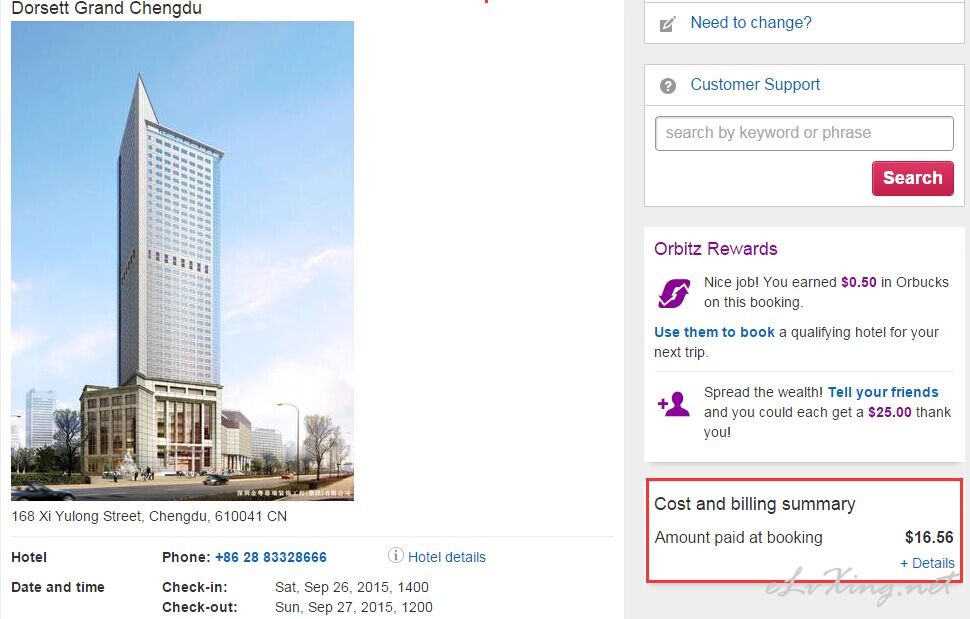Click the search by keyword input field
Screen dimensions: 970x619
(x=804, y=133)
